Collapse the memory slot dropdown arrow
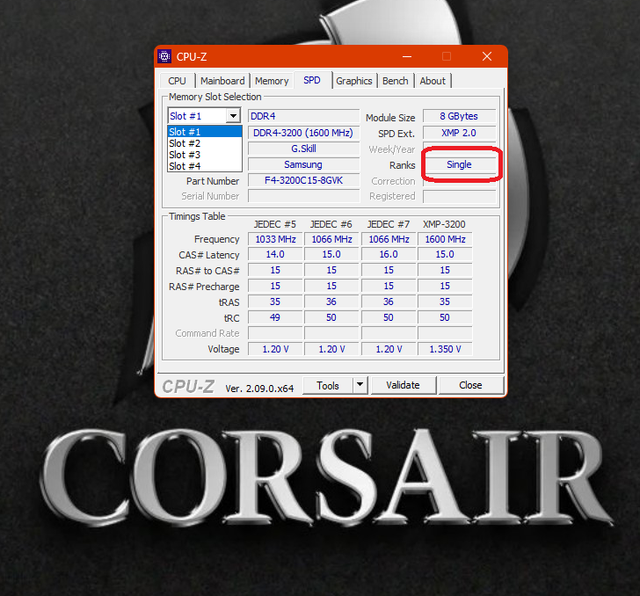The image size is (640, 596). [233, 116]
